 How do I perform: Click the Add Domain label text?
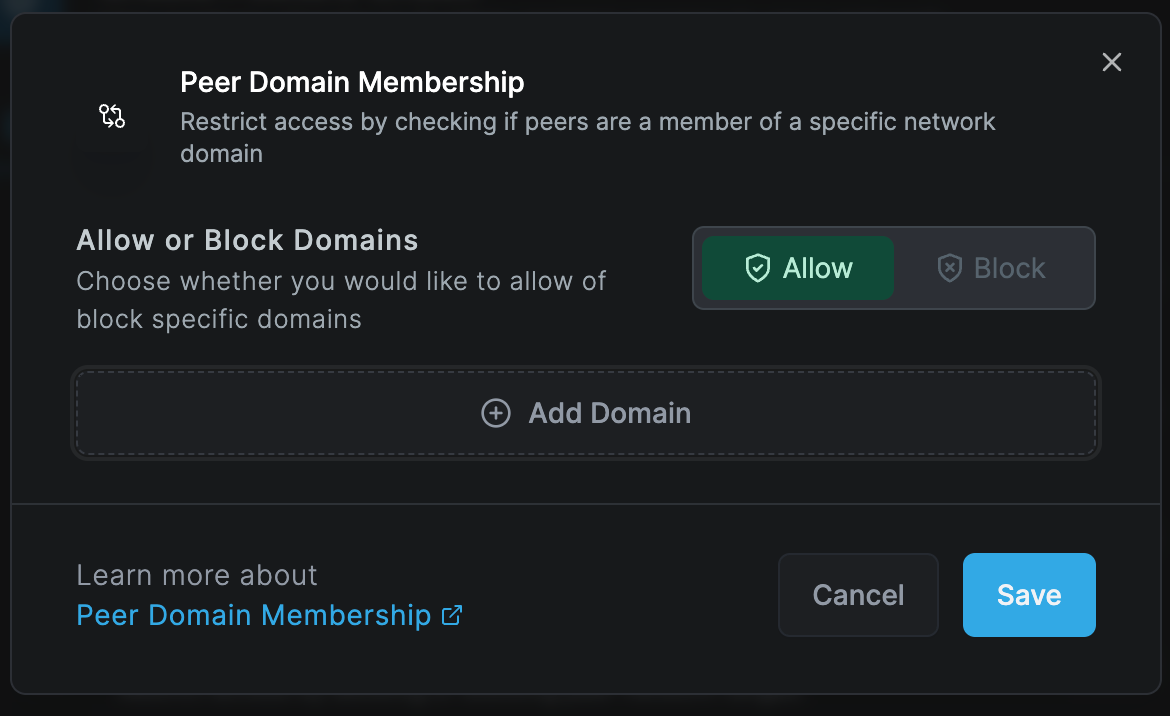pos(610,413)
